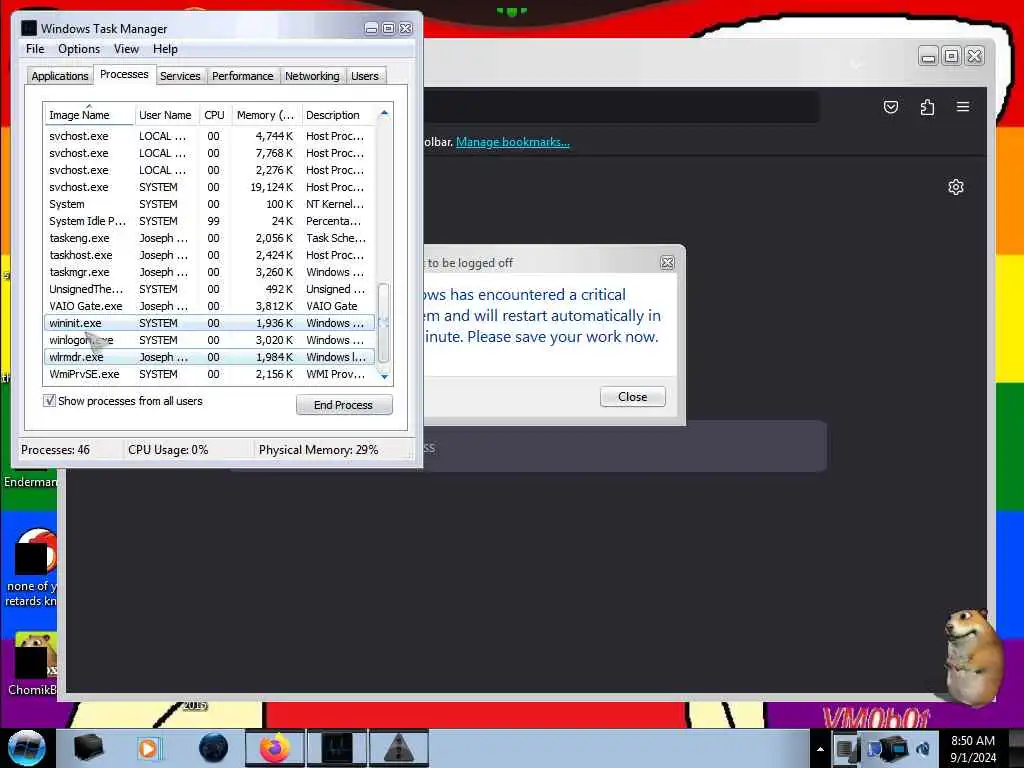Click Close in the logoff warning dialog
1024x768 pixels.
point(632,396)
